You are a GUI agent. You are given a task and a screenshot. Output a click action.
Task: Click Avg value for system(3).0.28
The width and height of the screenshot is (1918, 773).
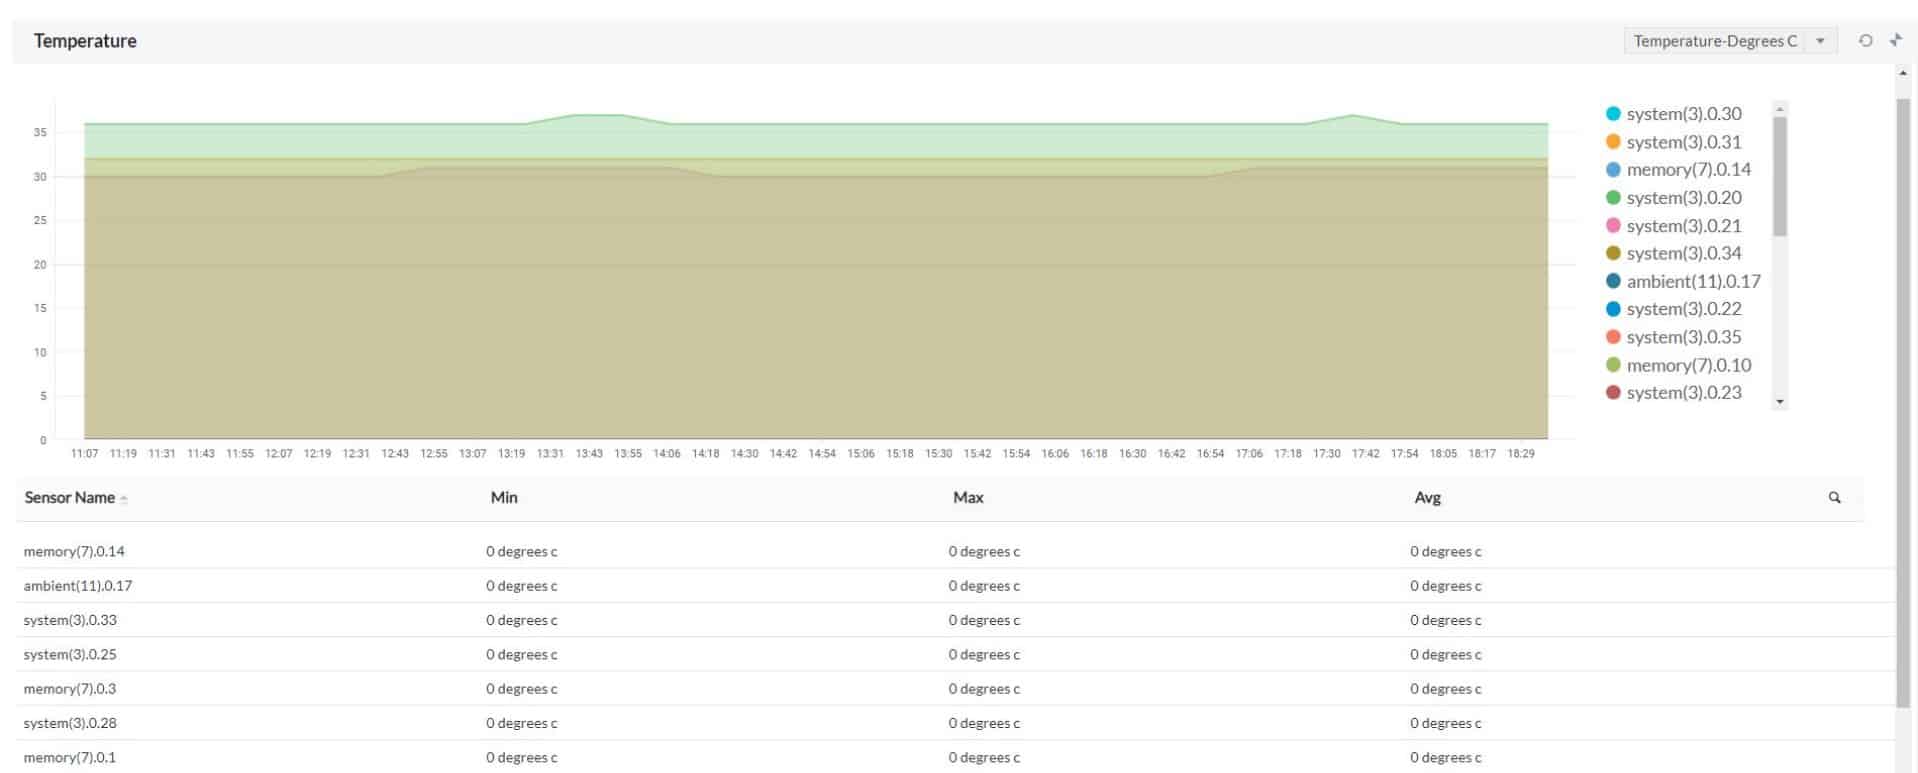point(1446,723)
